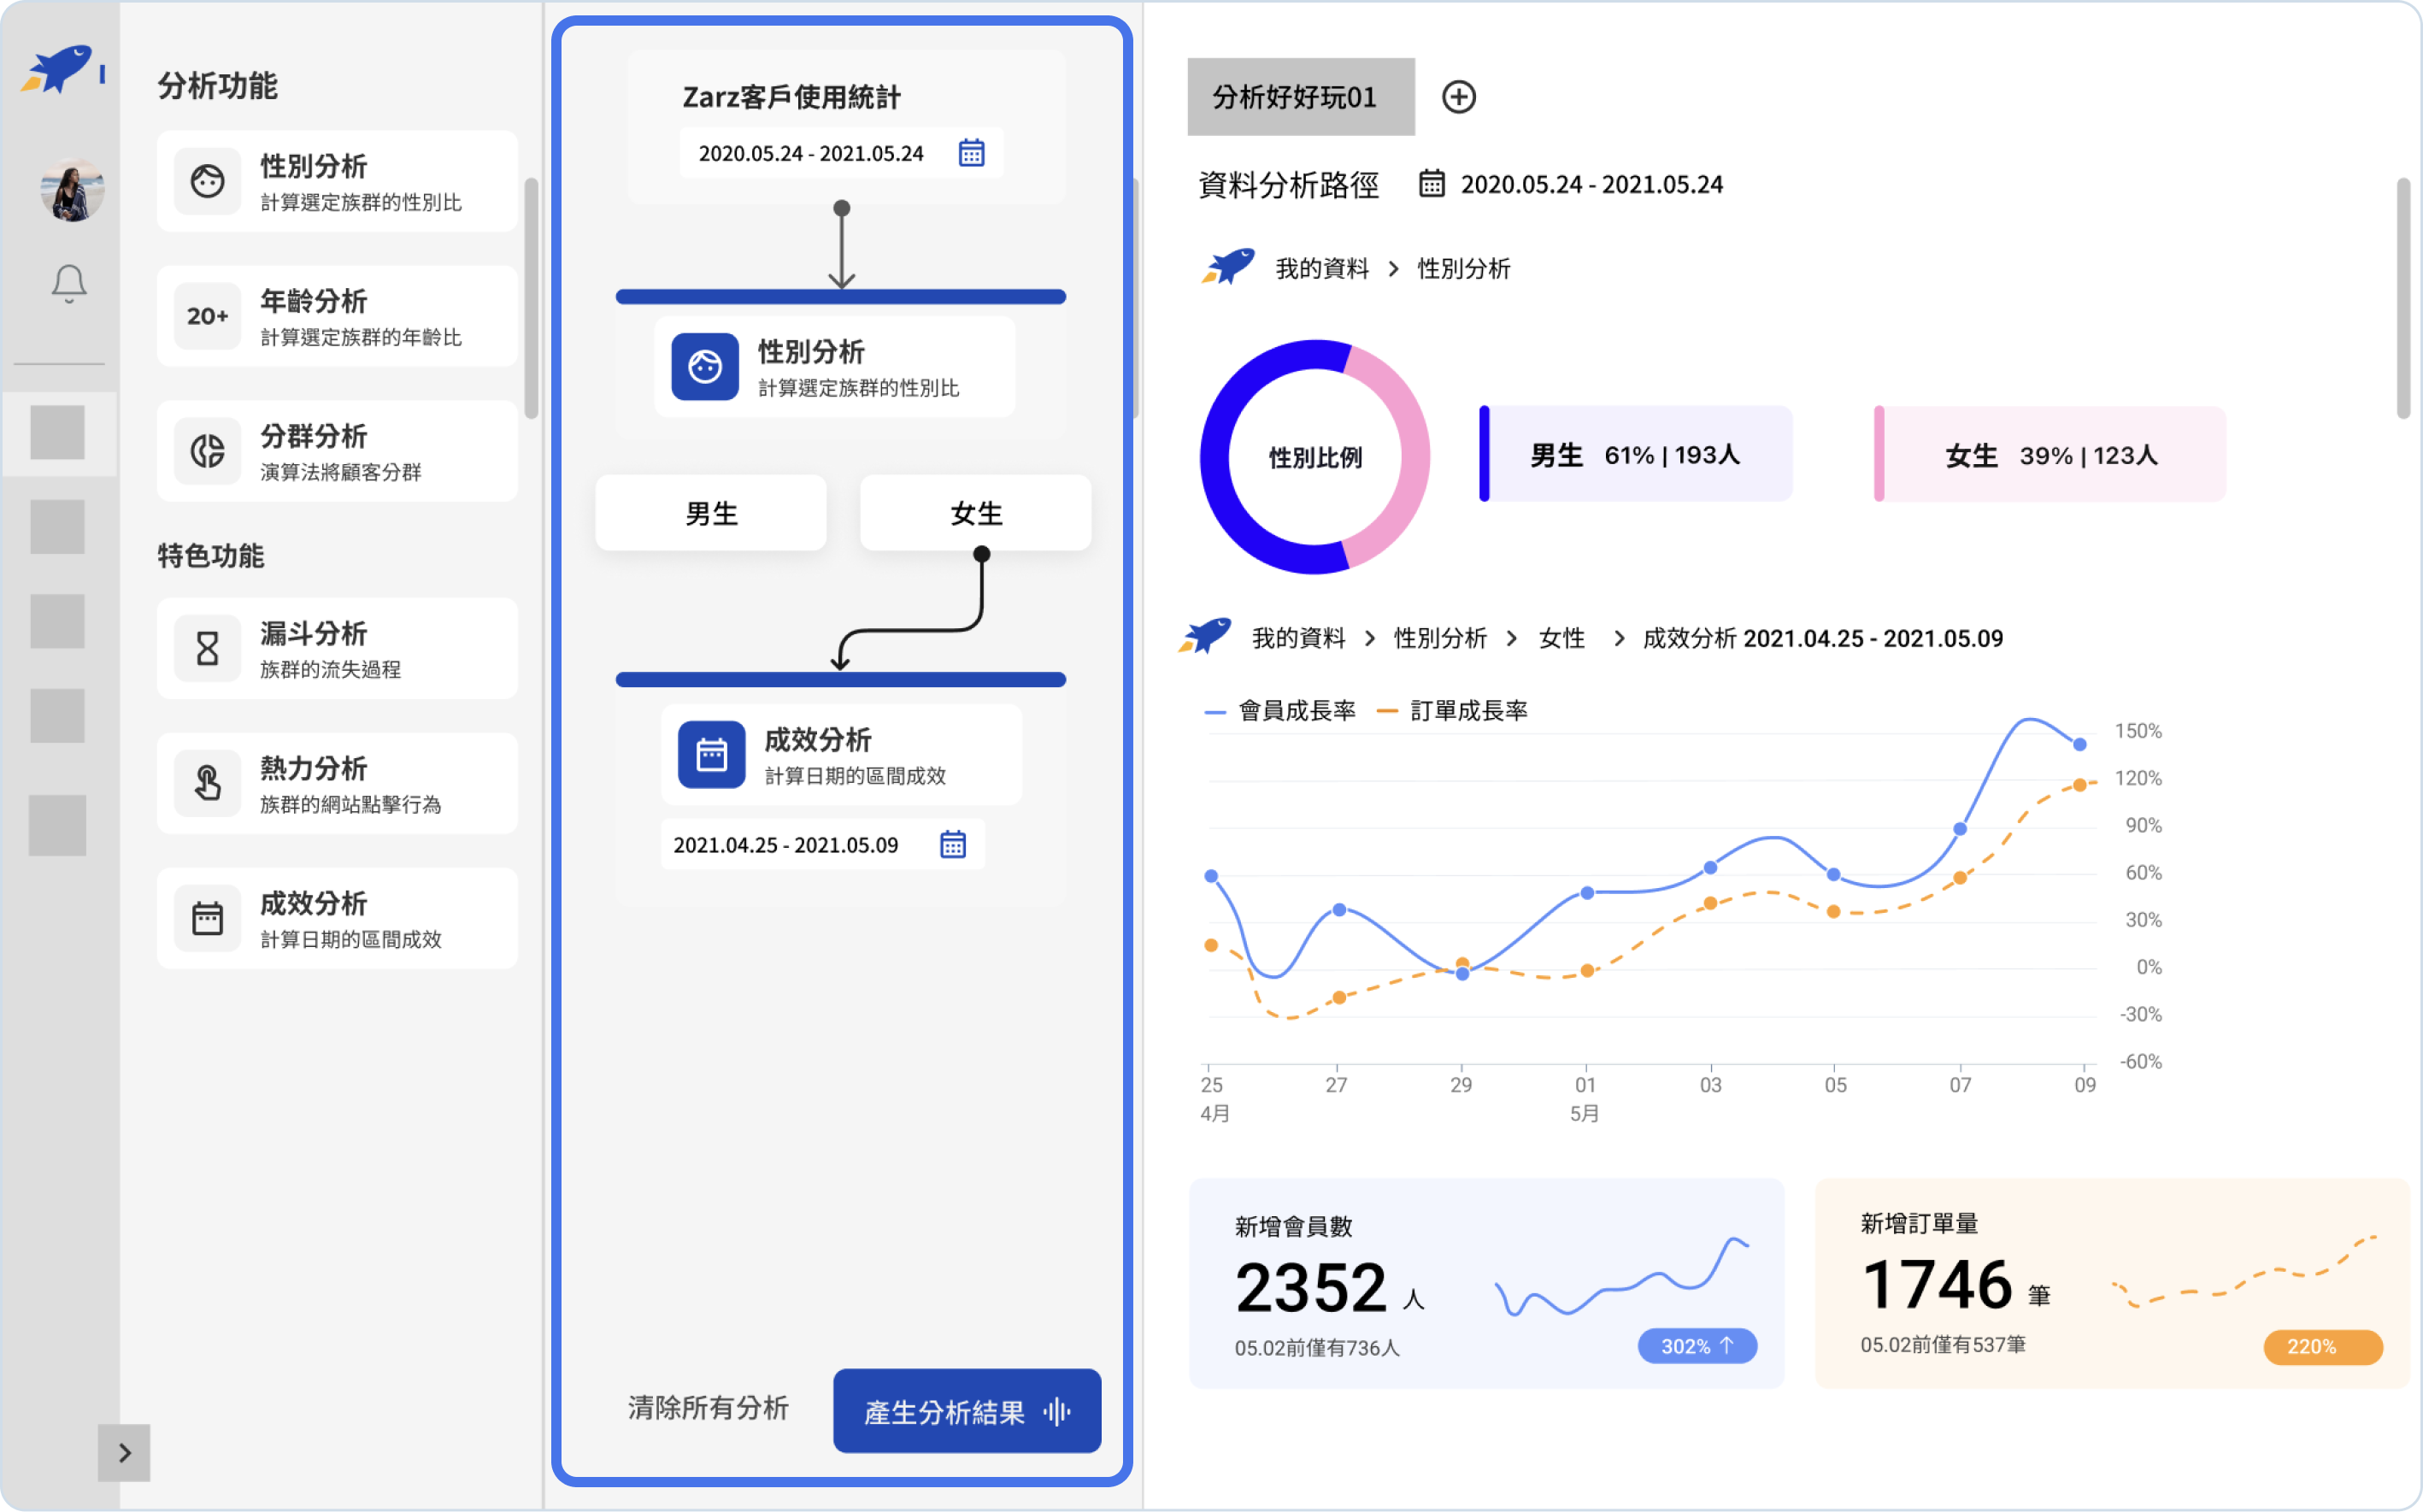Image resolution: width=2423 pixels, height=1512 pixels.
Task: Open the calendar picker for 2021.04.25 - 2021.05.09
Action: click(x=952, y=845)
